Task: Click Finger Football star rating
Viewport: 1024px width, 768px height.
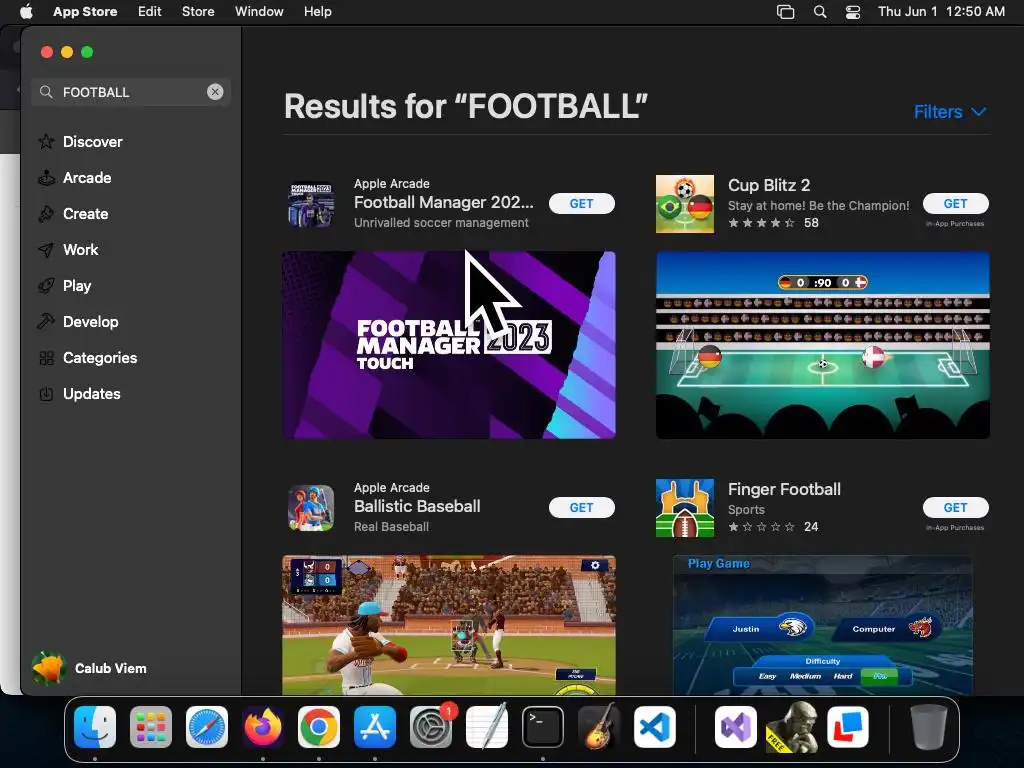Action: (761, 526)
